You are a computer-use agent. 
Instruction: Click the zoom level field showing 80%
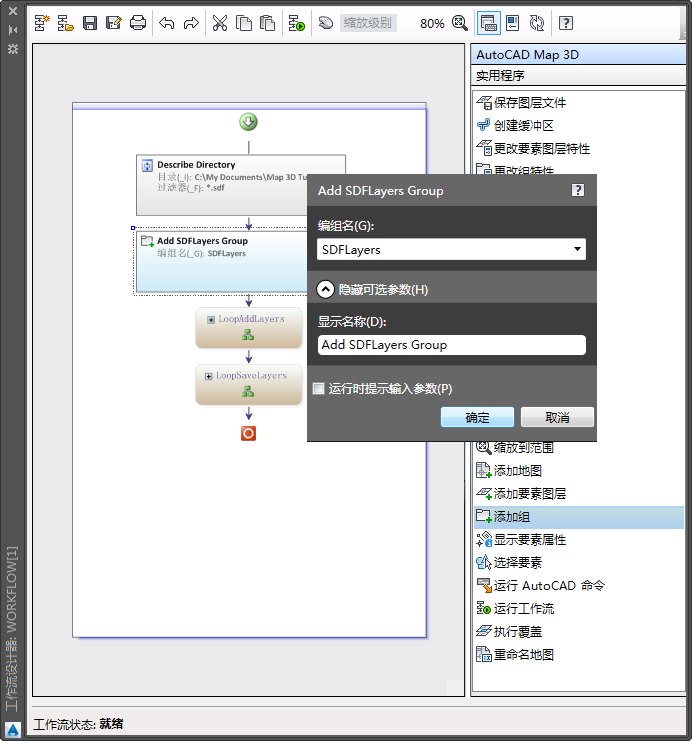[432, 23]
